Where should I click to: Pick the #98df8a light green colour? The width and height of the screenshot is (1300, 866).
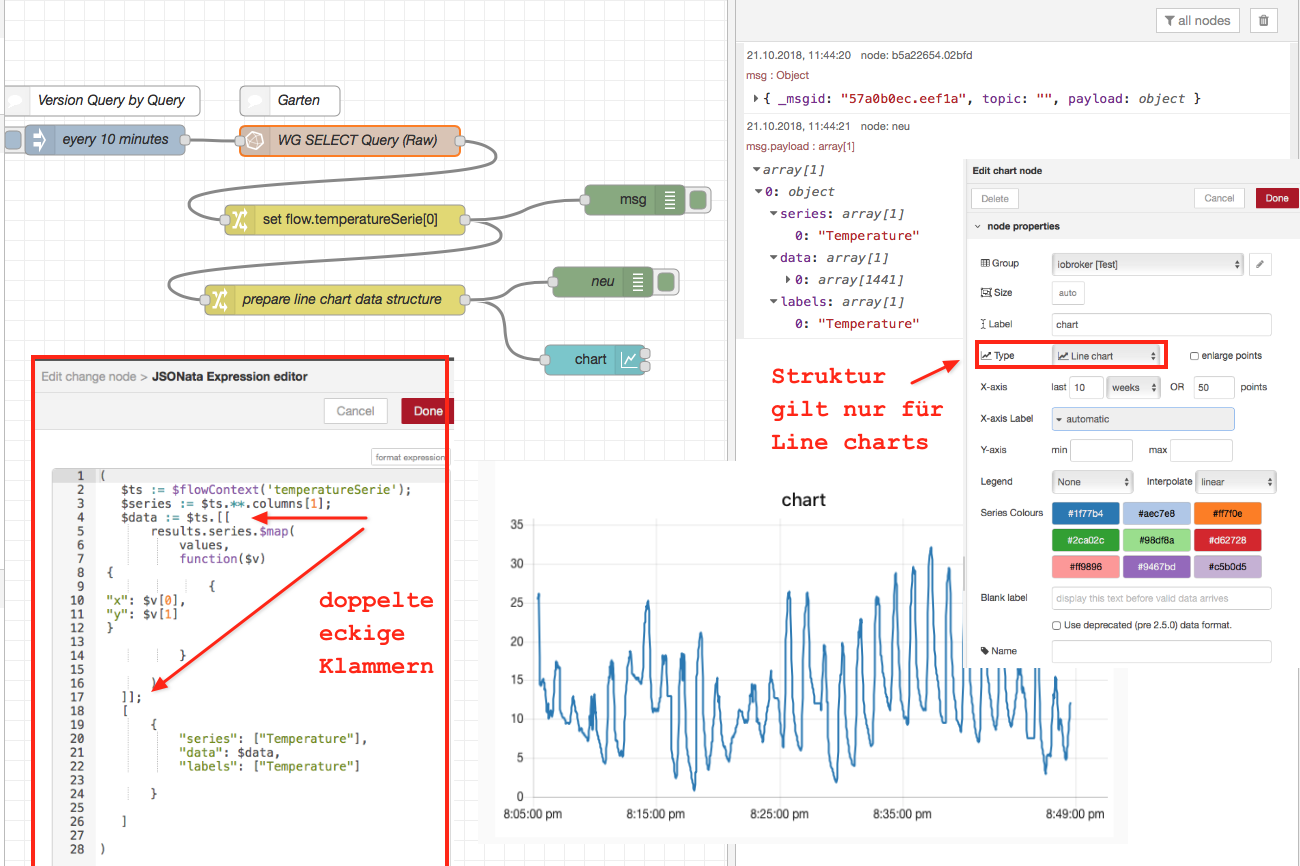1157,540
